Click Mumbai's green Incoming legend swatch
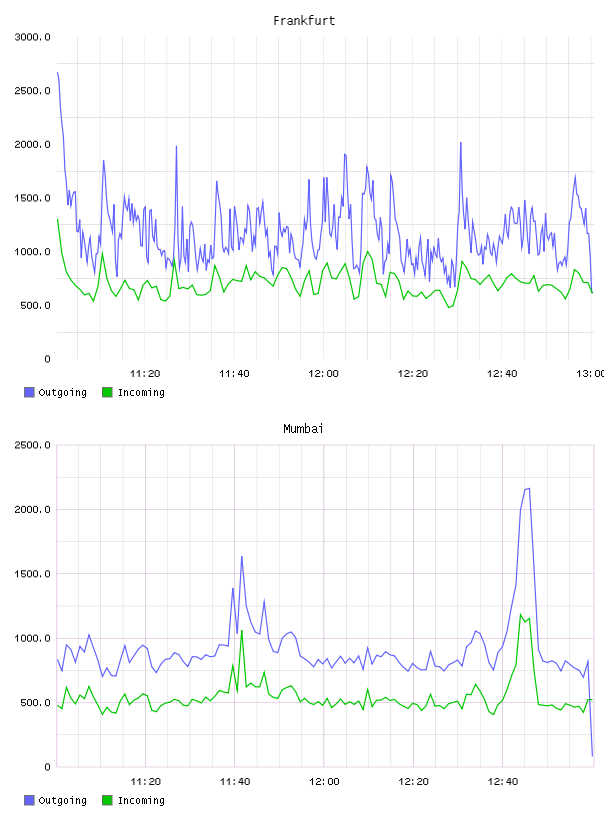 coord(107,800)
